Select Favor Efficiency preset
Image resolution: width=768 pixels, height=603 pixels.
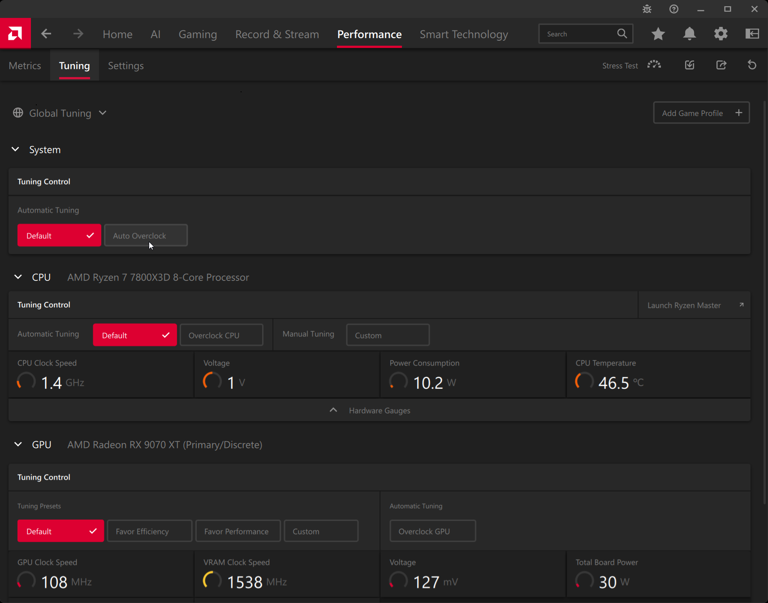(x=149, y=531)
